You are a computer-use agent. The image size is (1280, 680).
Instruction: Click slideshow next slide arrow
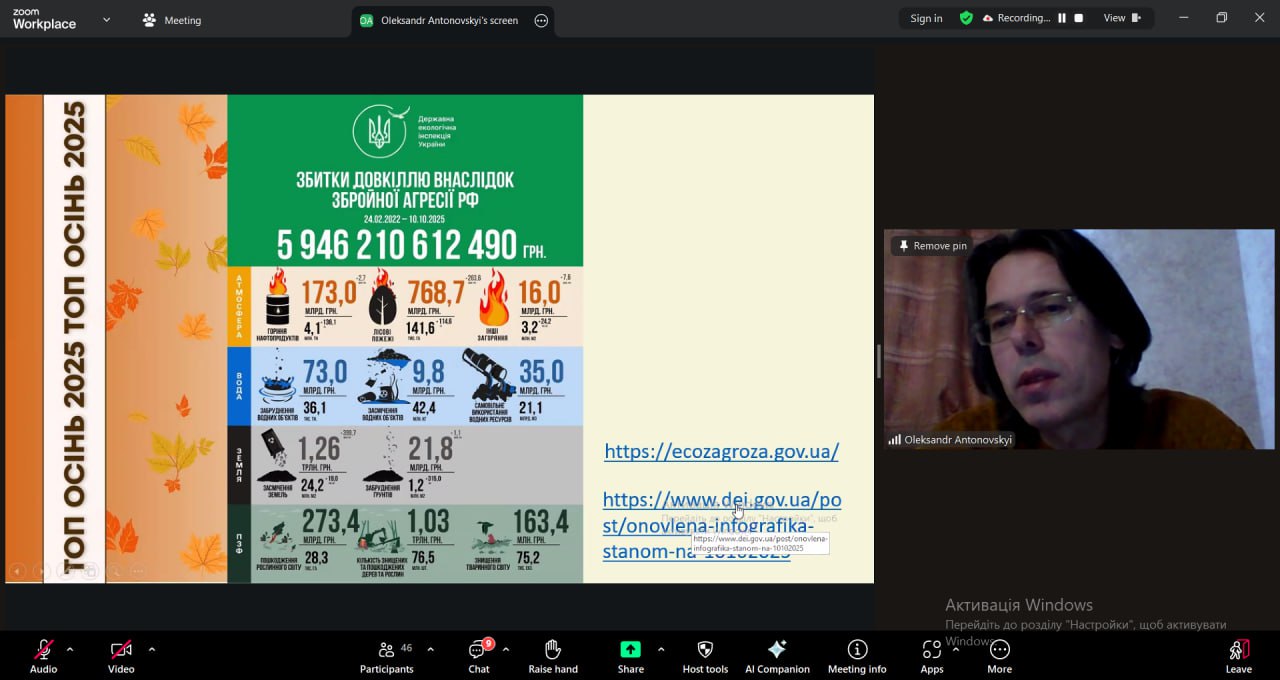[42, 571]
